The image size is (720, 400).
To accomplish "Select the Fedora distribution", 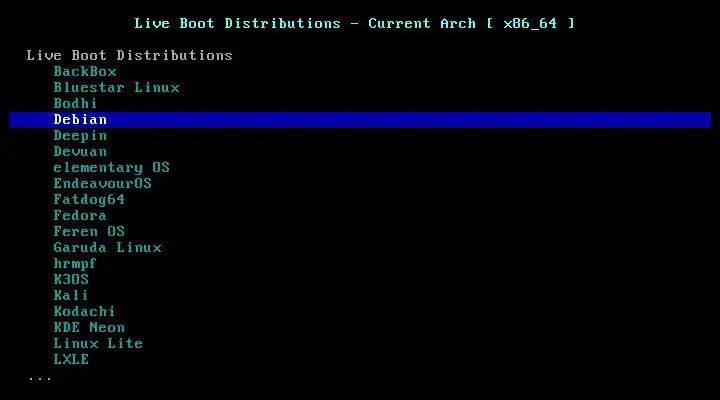I will [80, 215].
